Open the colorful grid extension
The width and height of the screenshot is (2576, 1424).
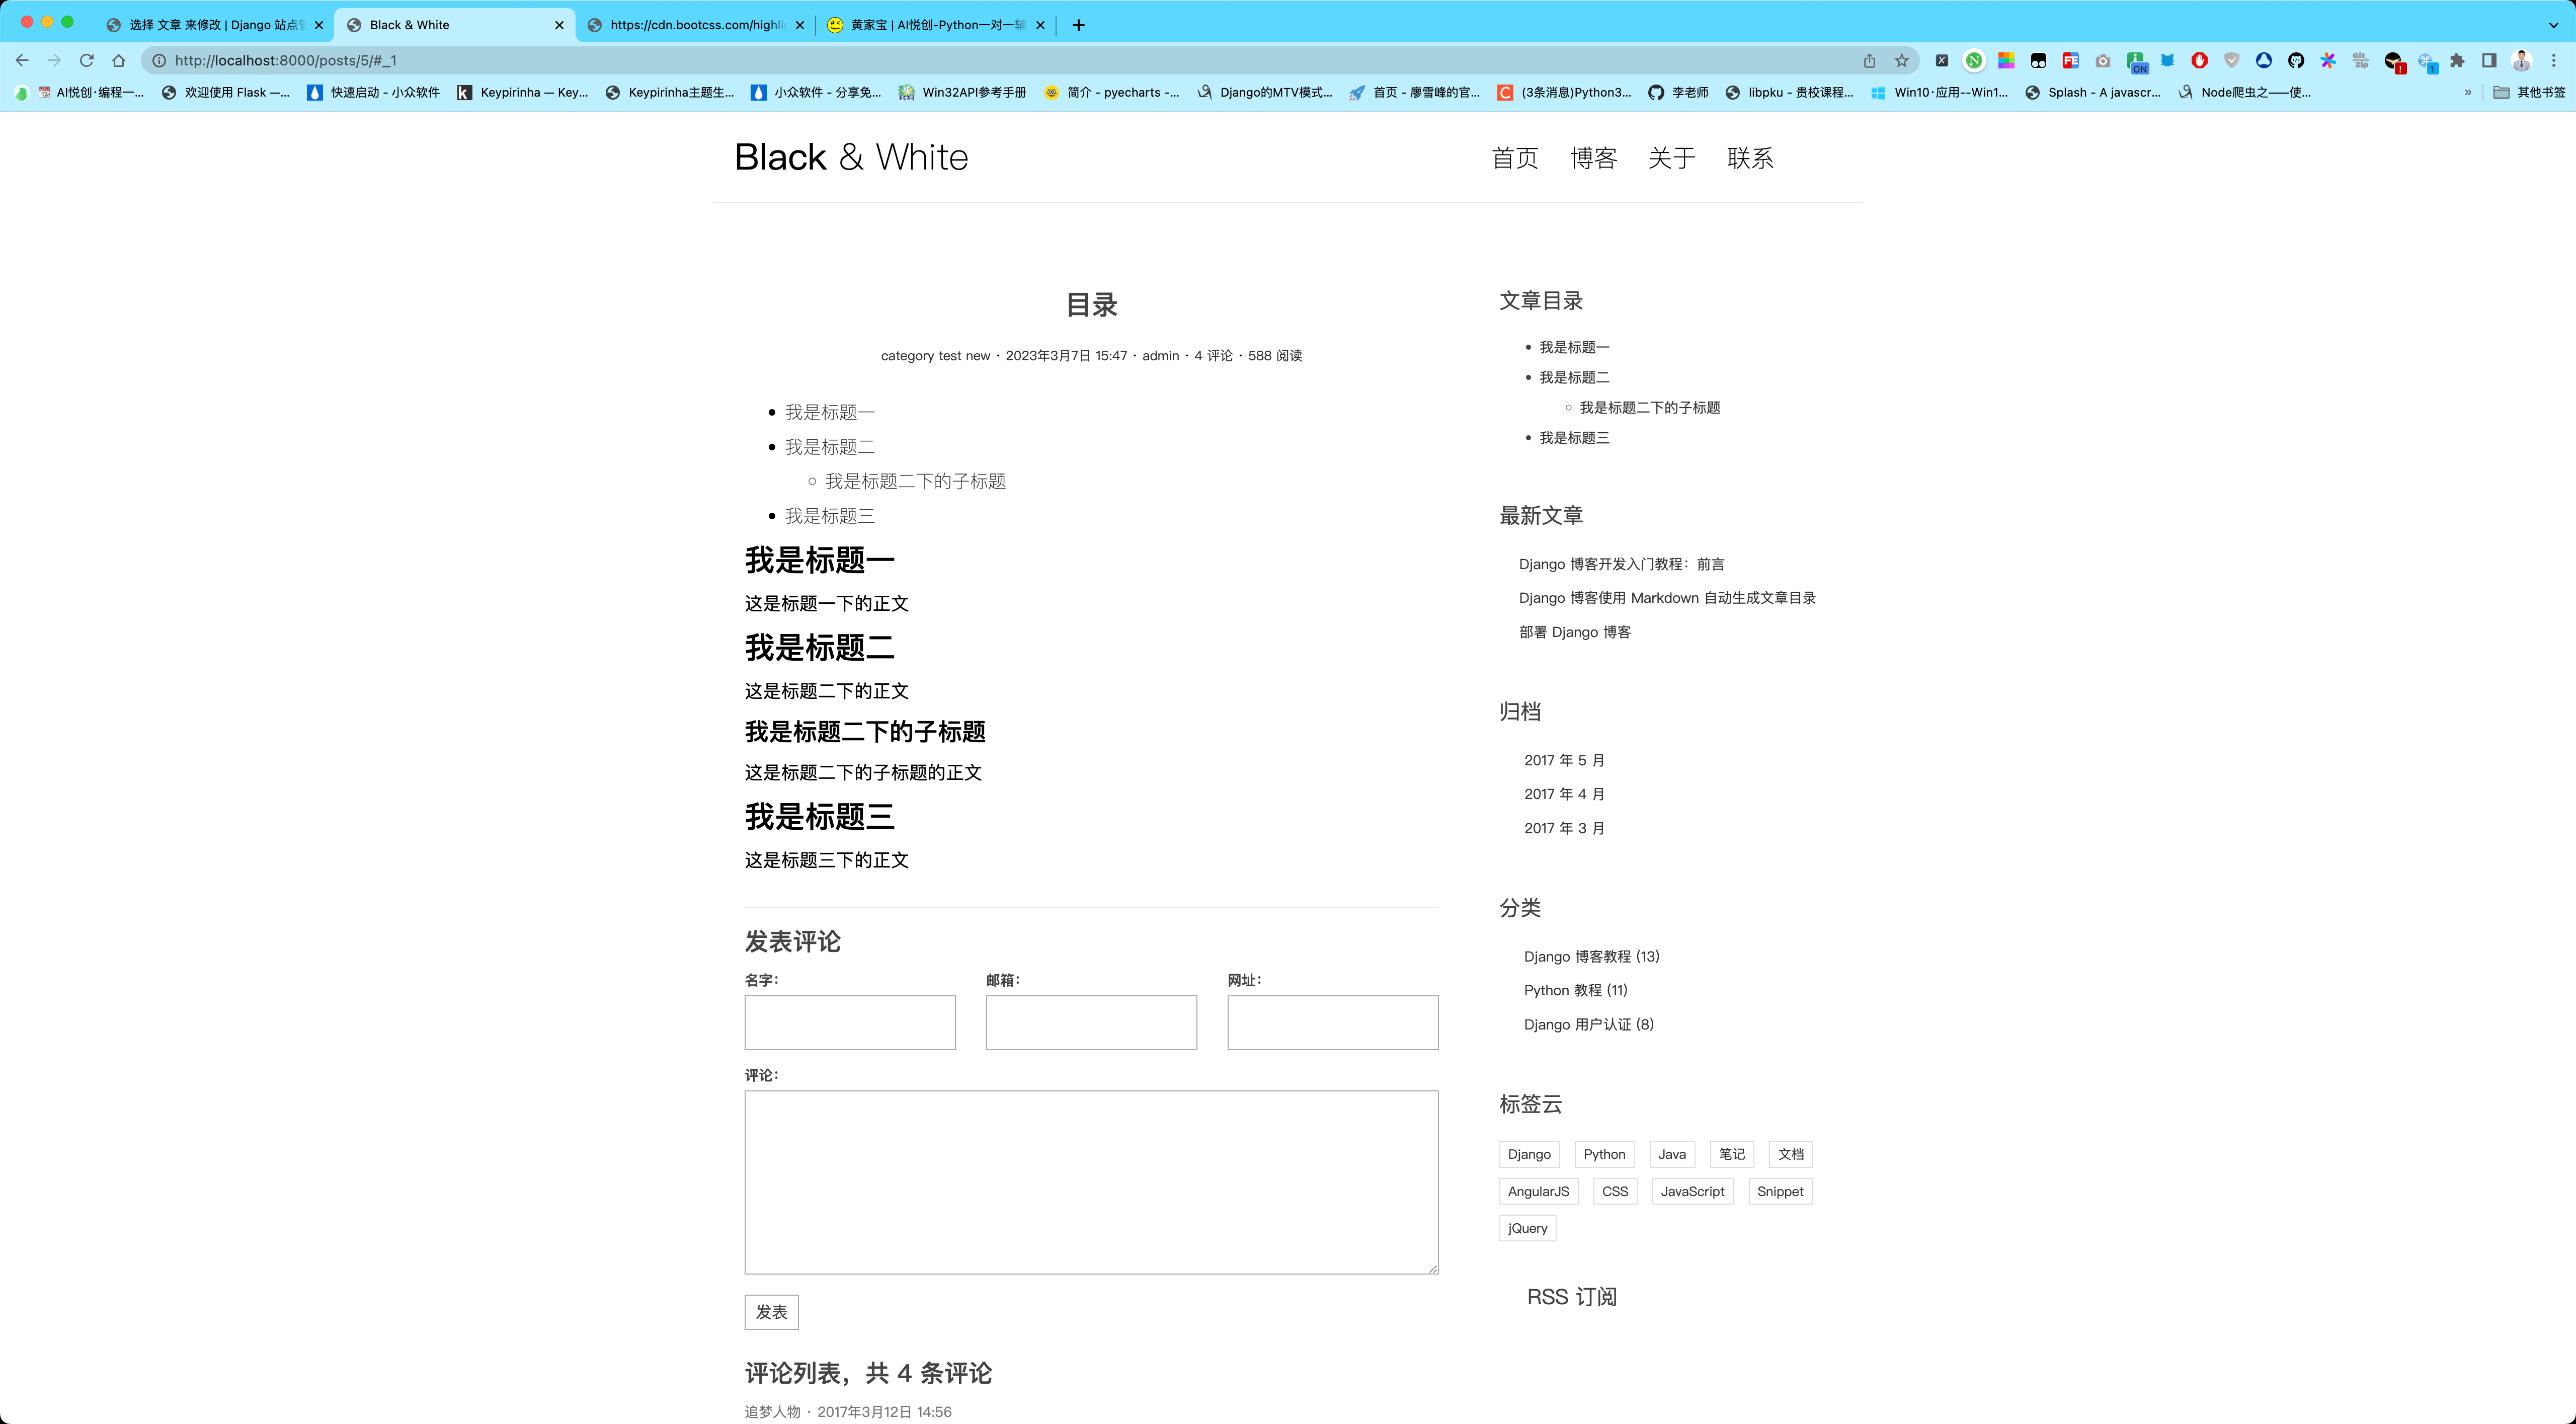point(2006,60)
